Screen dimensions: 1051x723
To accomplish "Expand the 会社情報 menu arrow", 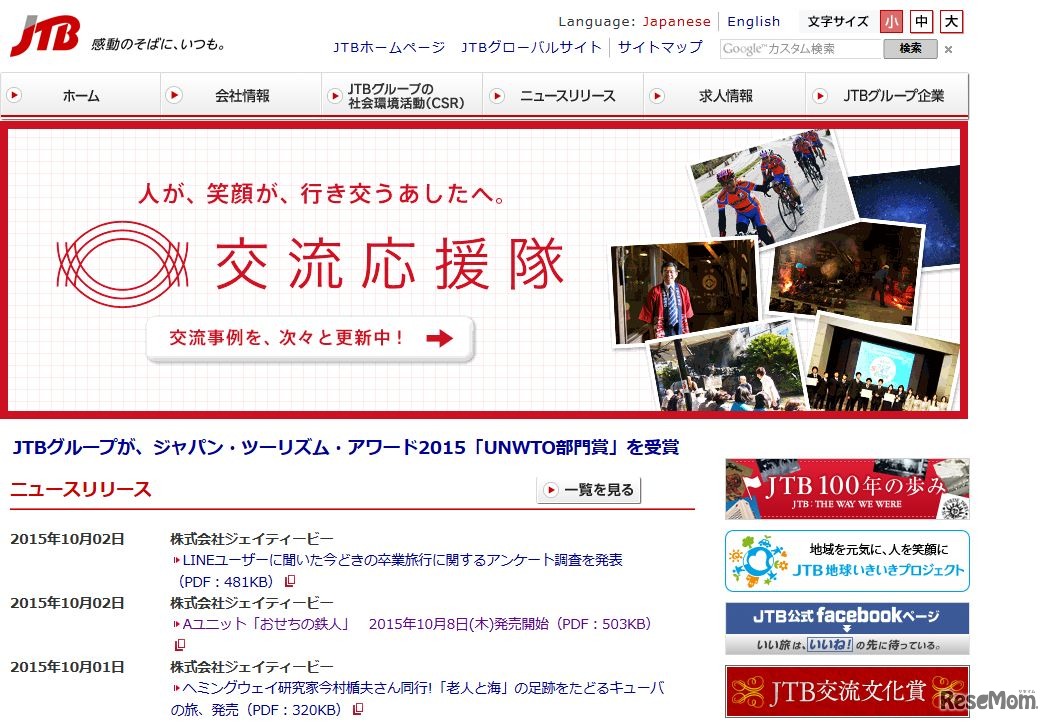I will point(175,96).
